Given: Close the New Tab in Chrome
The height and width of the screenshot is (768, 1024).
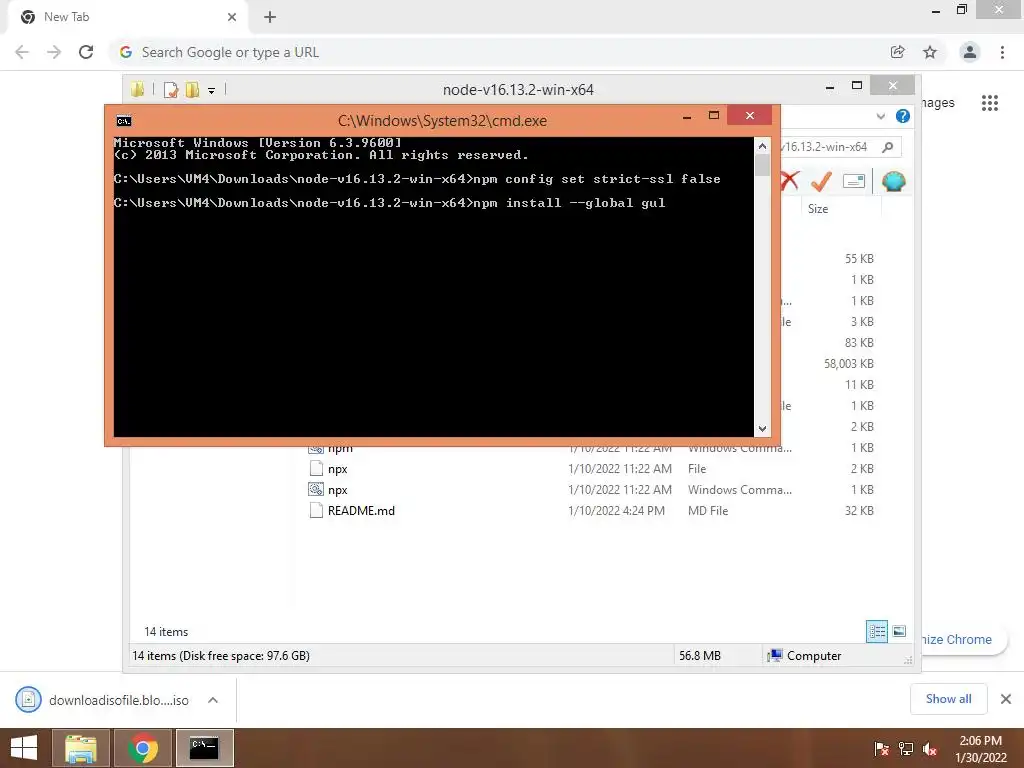Looking at the screenshot, I should [232, 17].
